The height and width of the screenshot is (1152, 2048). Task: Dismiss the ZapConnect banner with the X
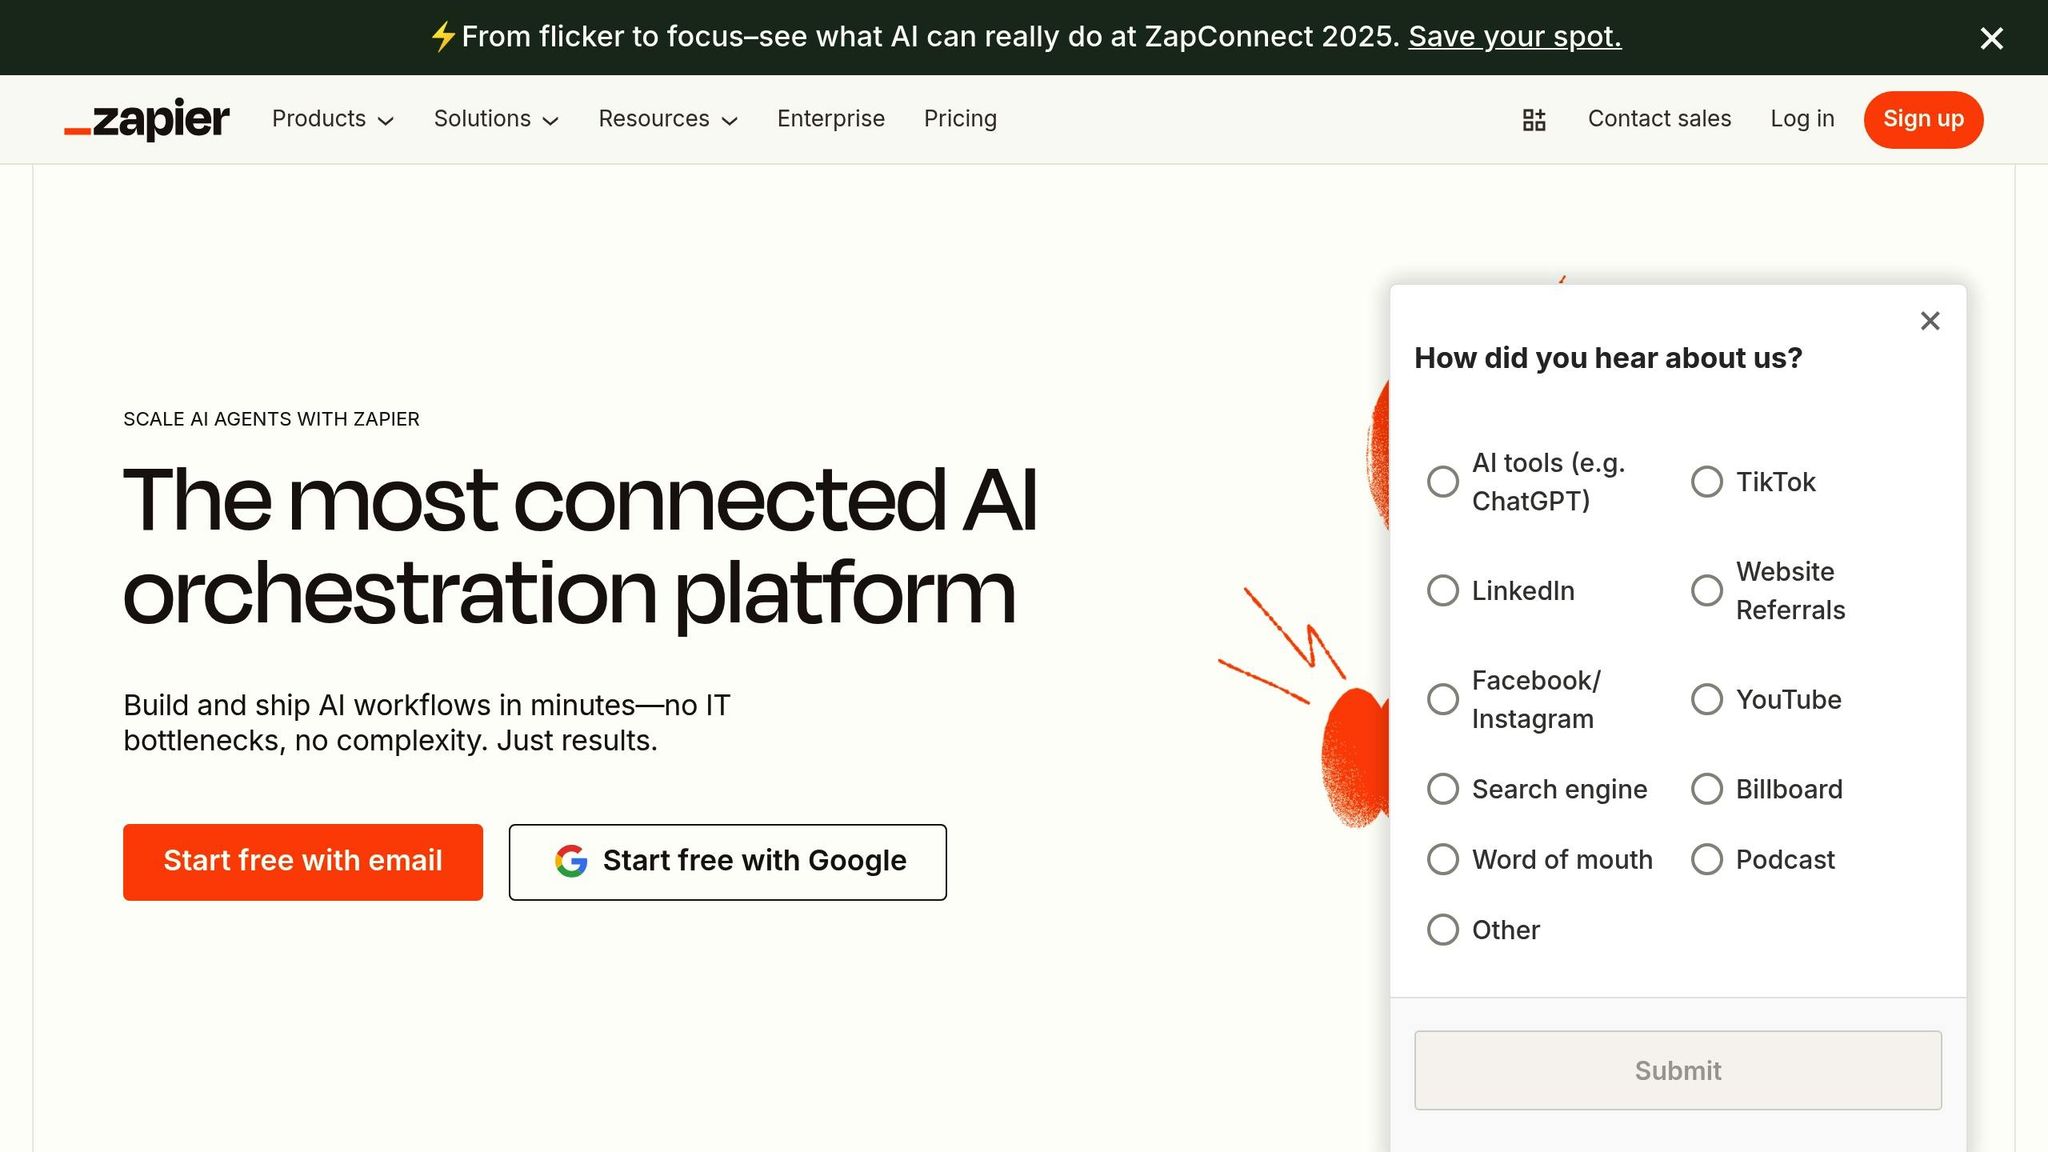point(1991,38)
